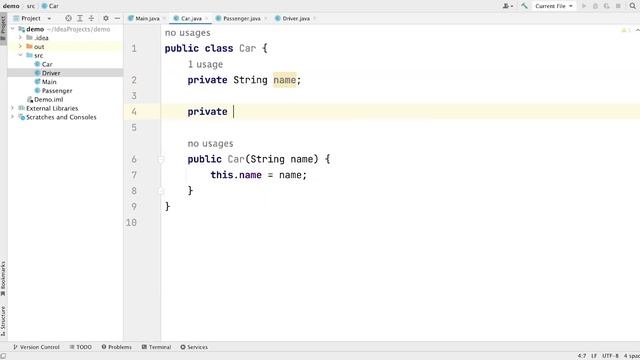
Task: Click the warning indicator in editor corner
Action: 625,30
